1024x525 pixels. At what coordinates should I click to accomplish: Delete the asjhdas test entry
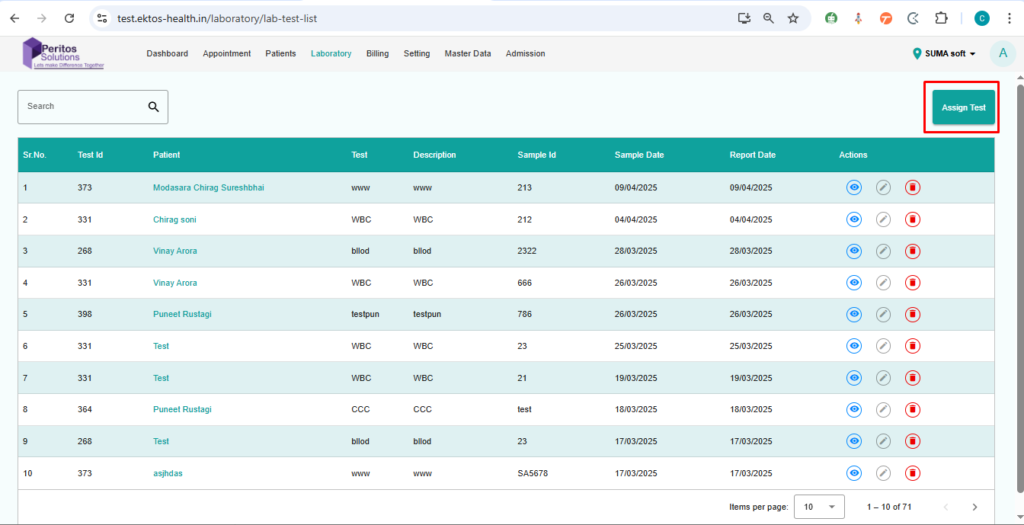click(912, 473)
